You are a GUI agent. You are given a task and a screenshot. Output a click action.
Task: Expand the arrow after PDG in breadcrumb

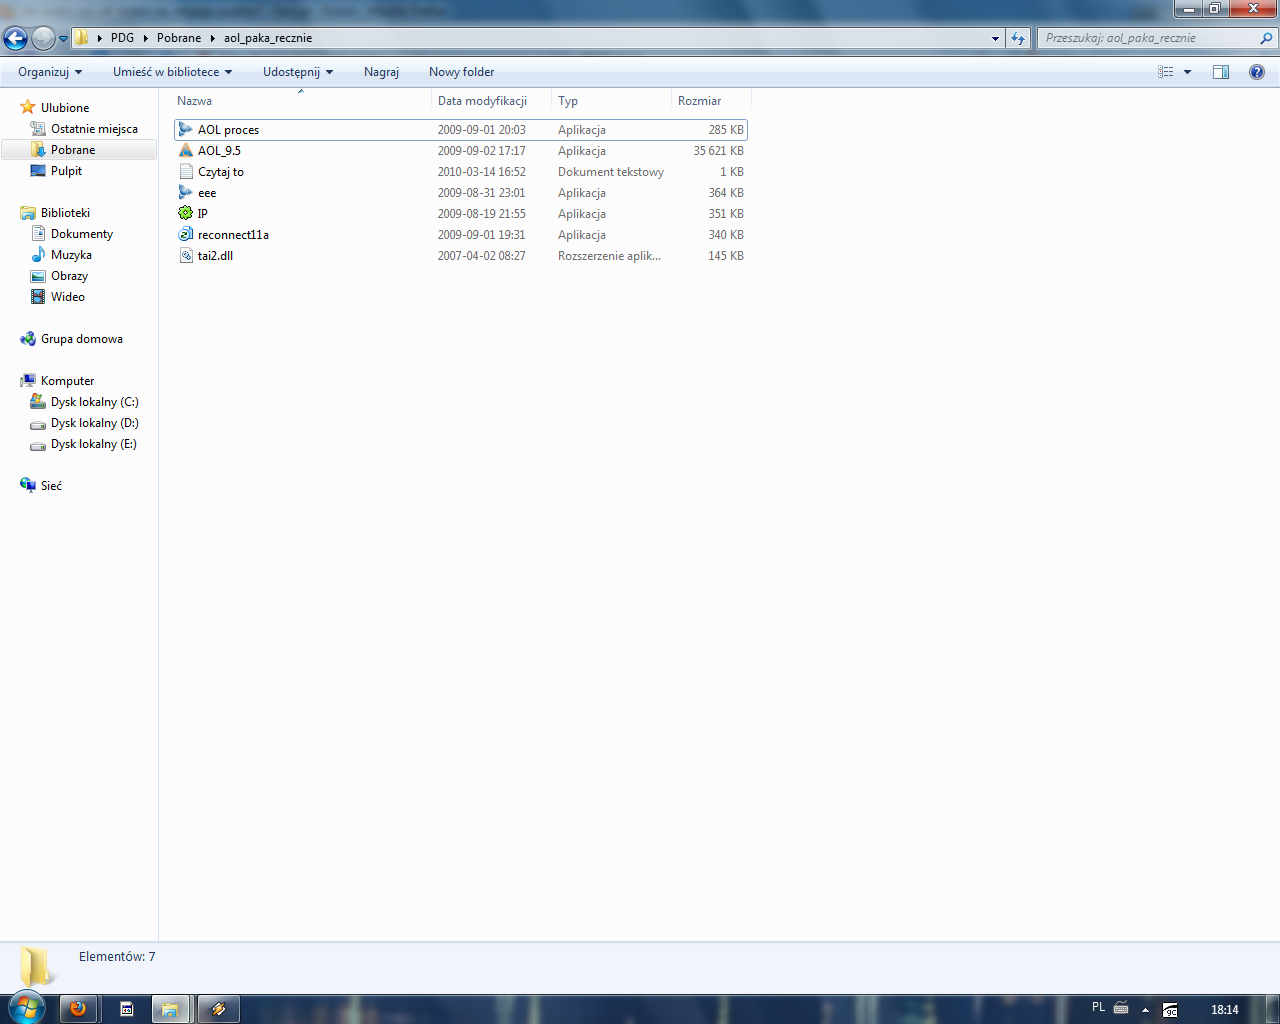coord(146,38)
